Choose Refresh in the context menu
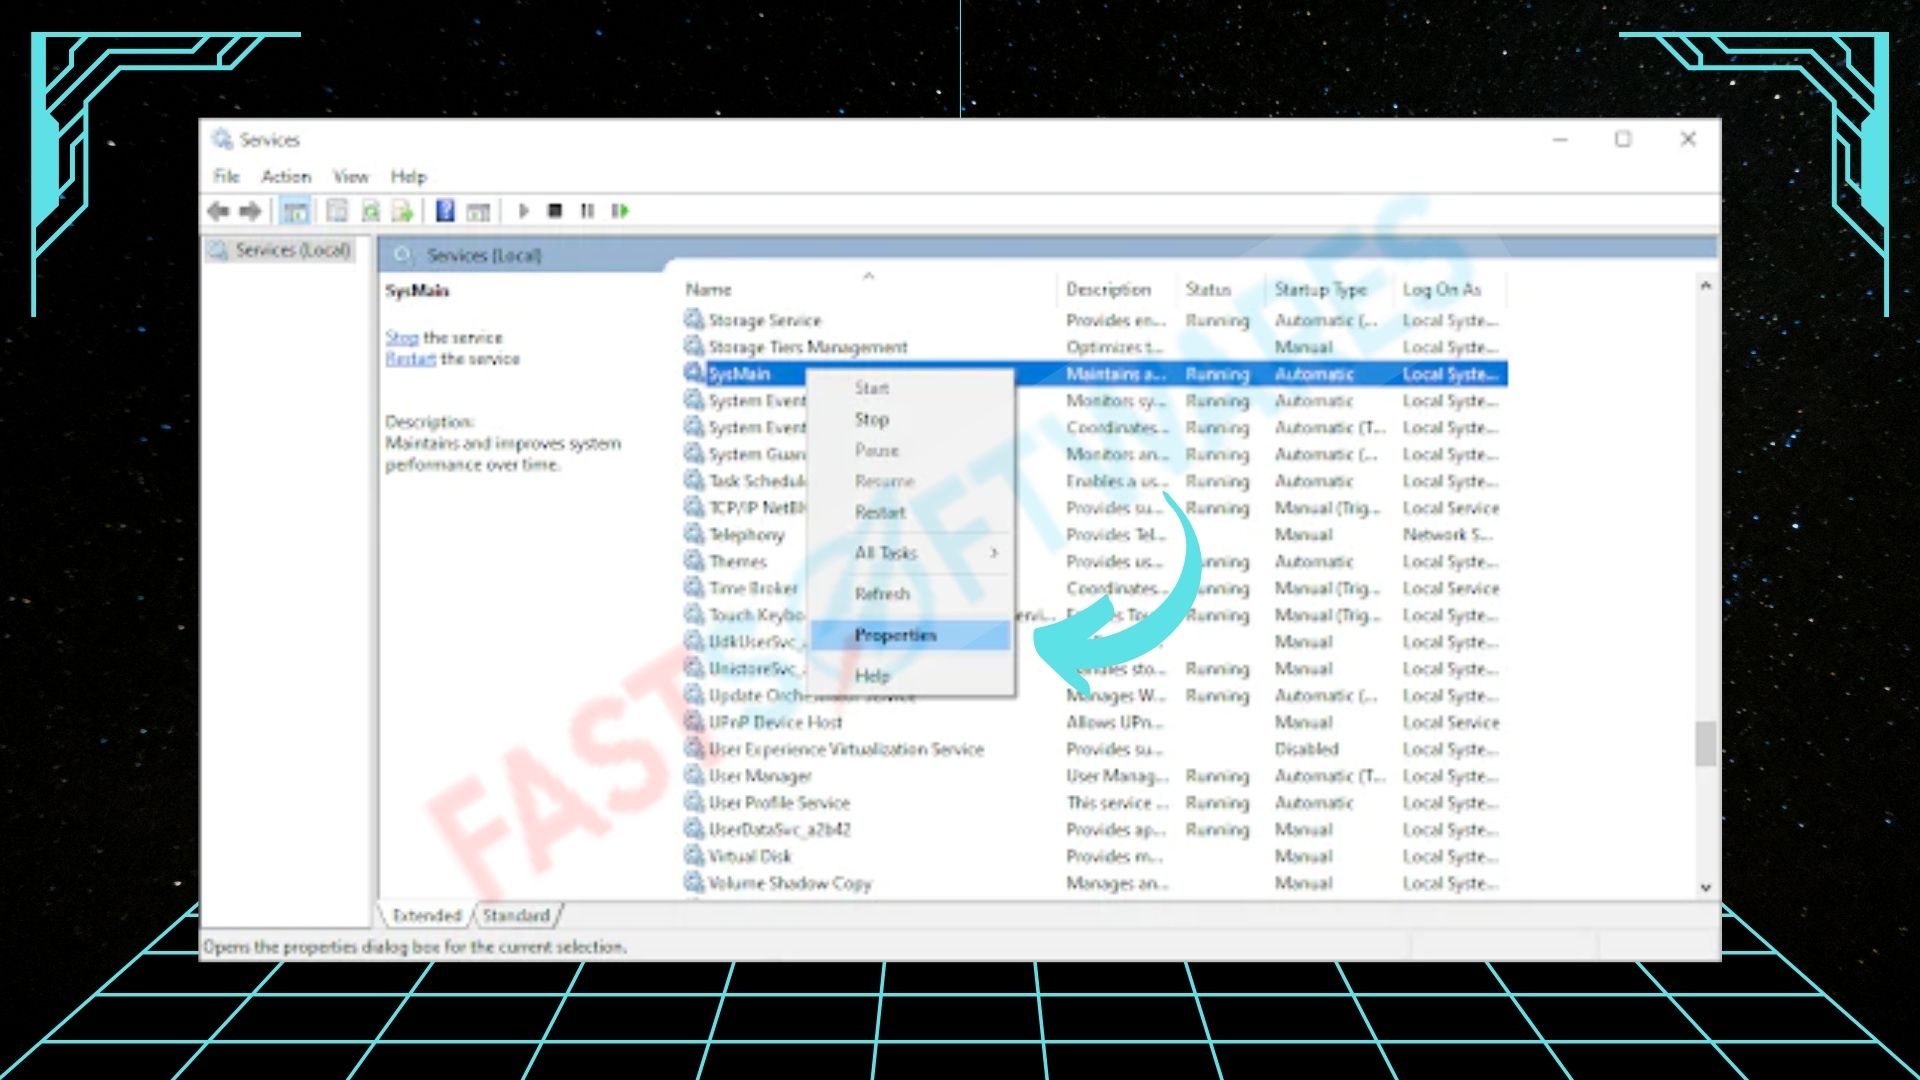 pos(912,593)
